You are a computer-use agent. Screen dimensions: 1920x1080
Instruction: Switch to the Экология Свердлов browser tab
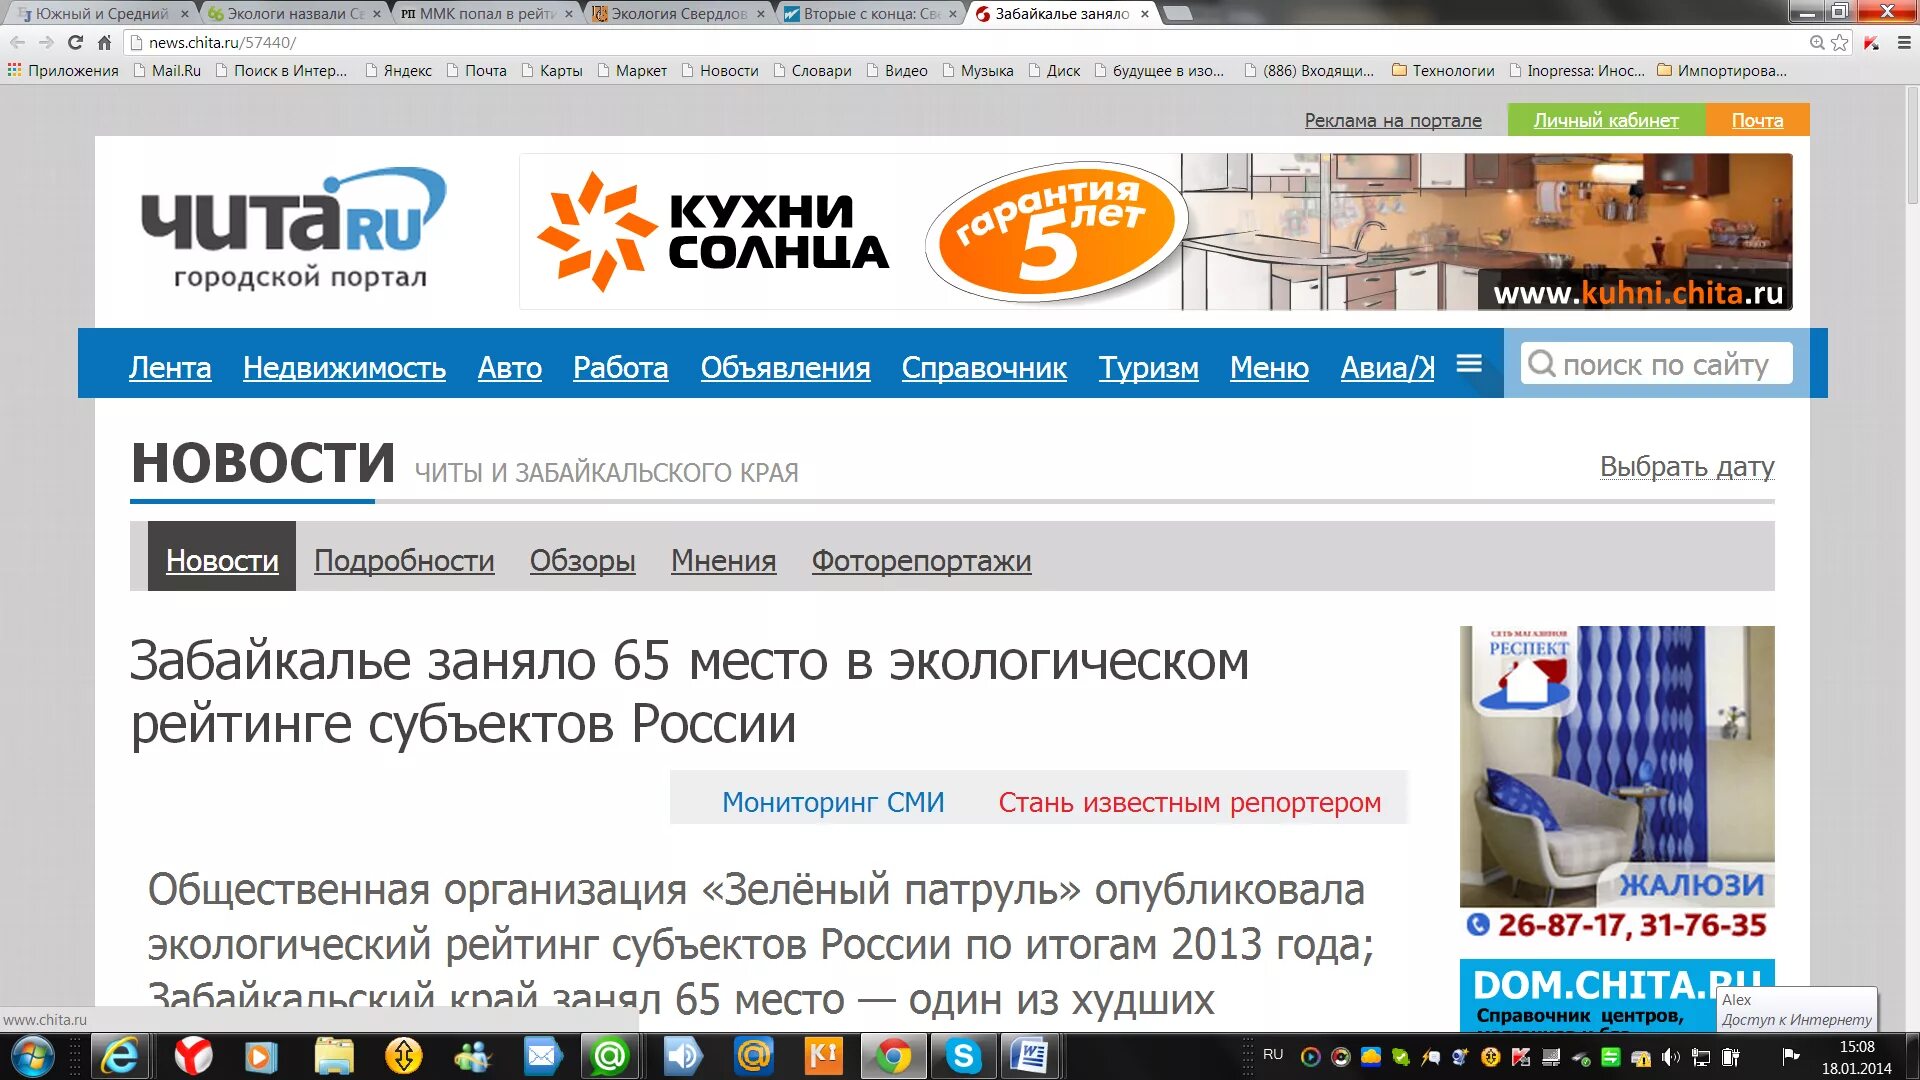coord(676,13)
